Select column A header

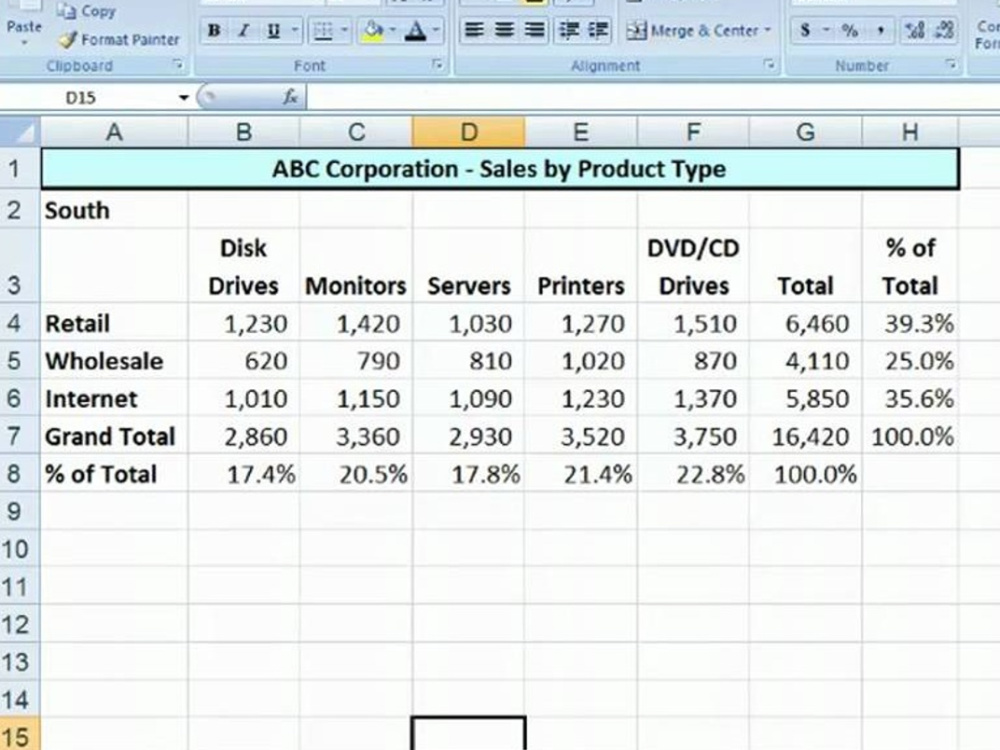click(114, 132)
